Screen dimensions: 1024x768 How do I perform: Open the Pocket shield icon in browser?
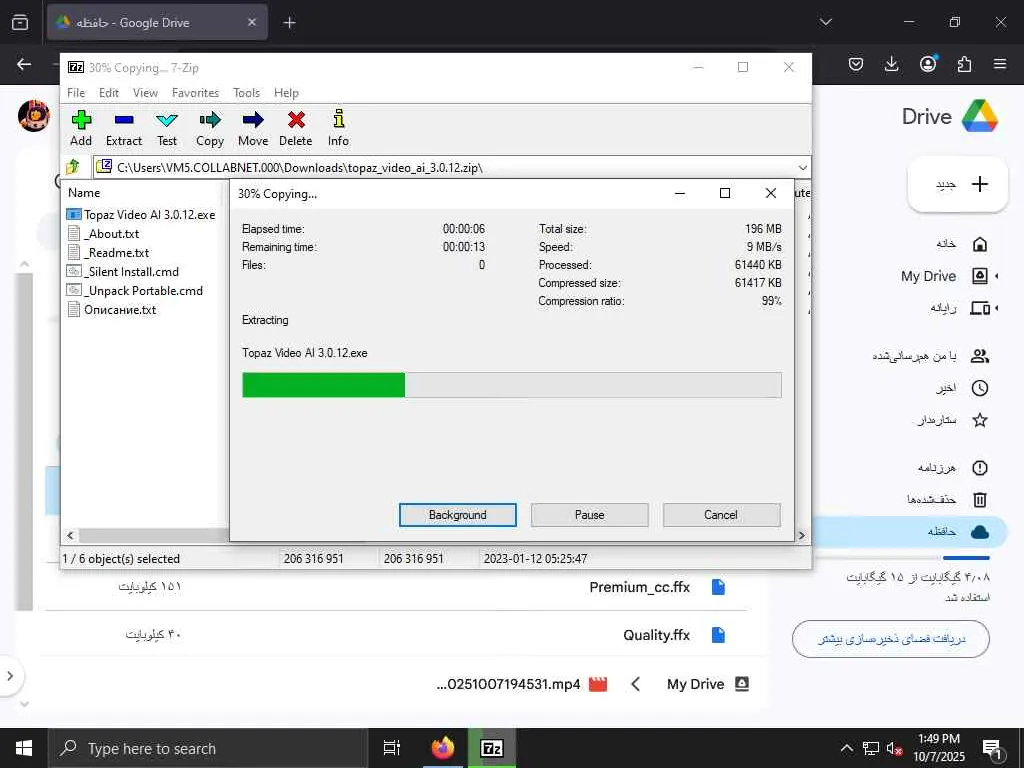click(856, 64)
